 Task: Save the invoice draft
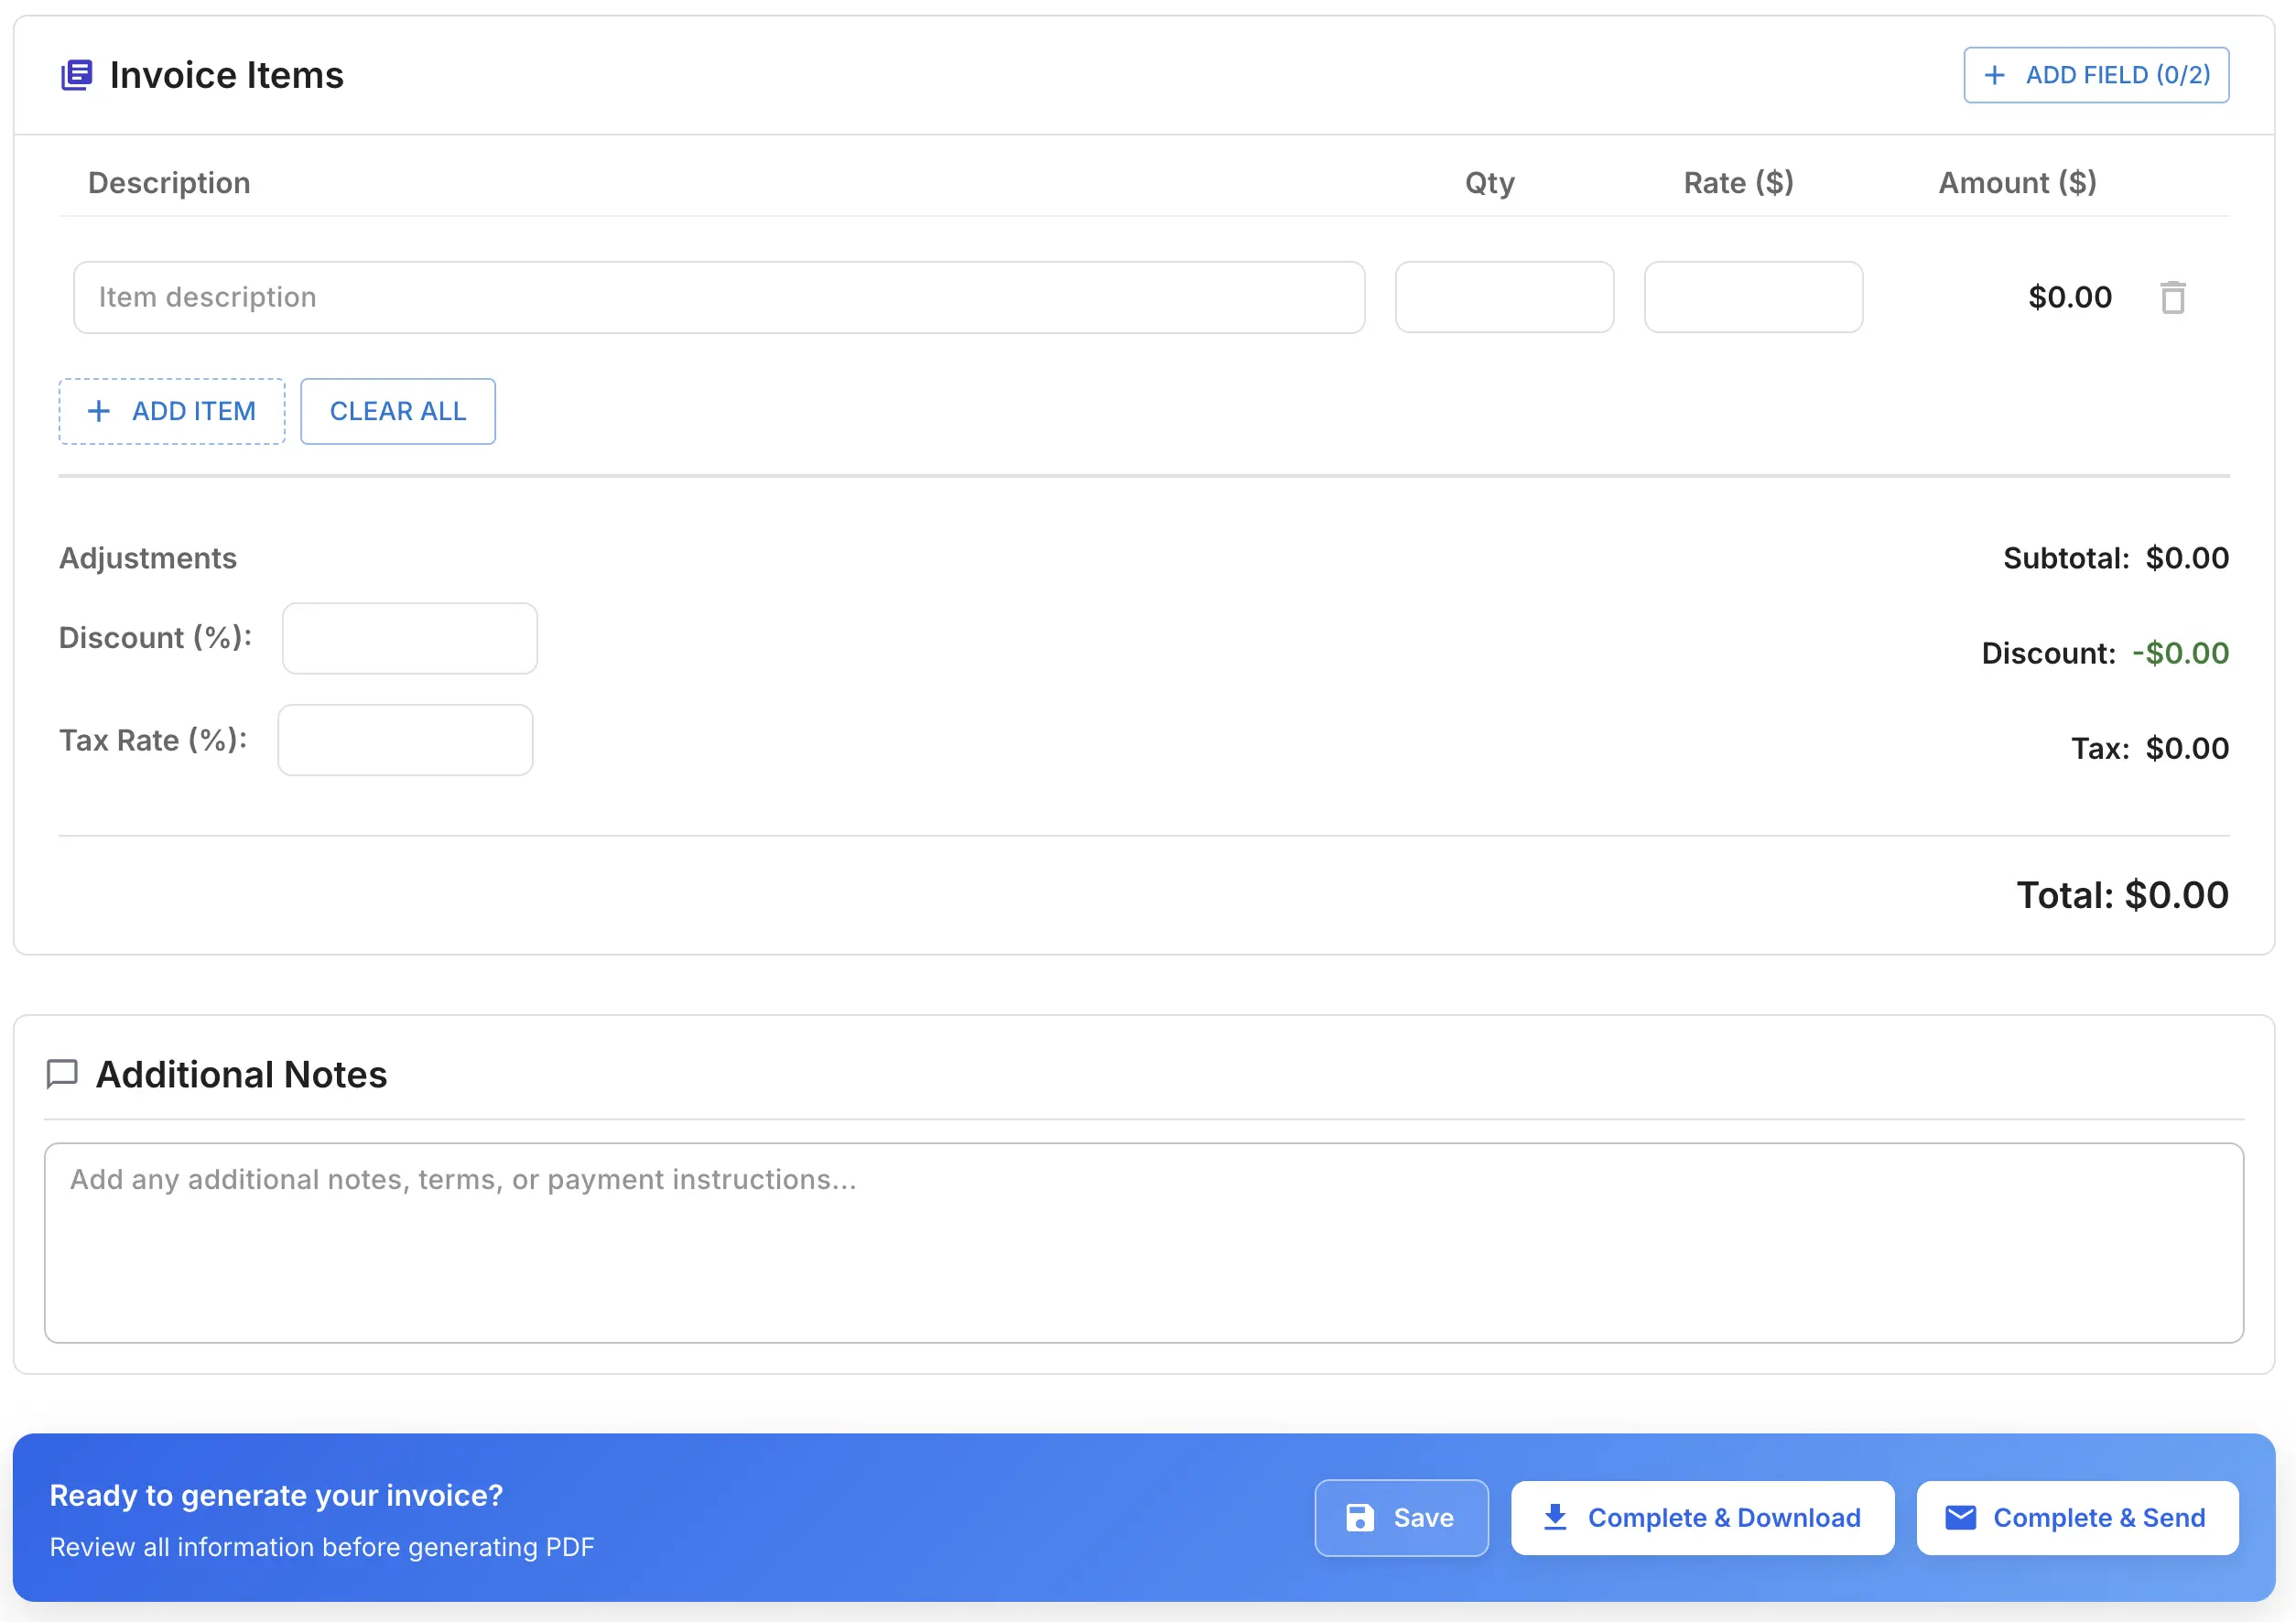[x=1401, y=1517]
